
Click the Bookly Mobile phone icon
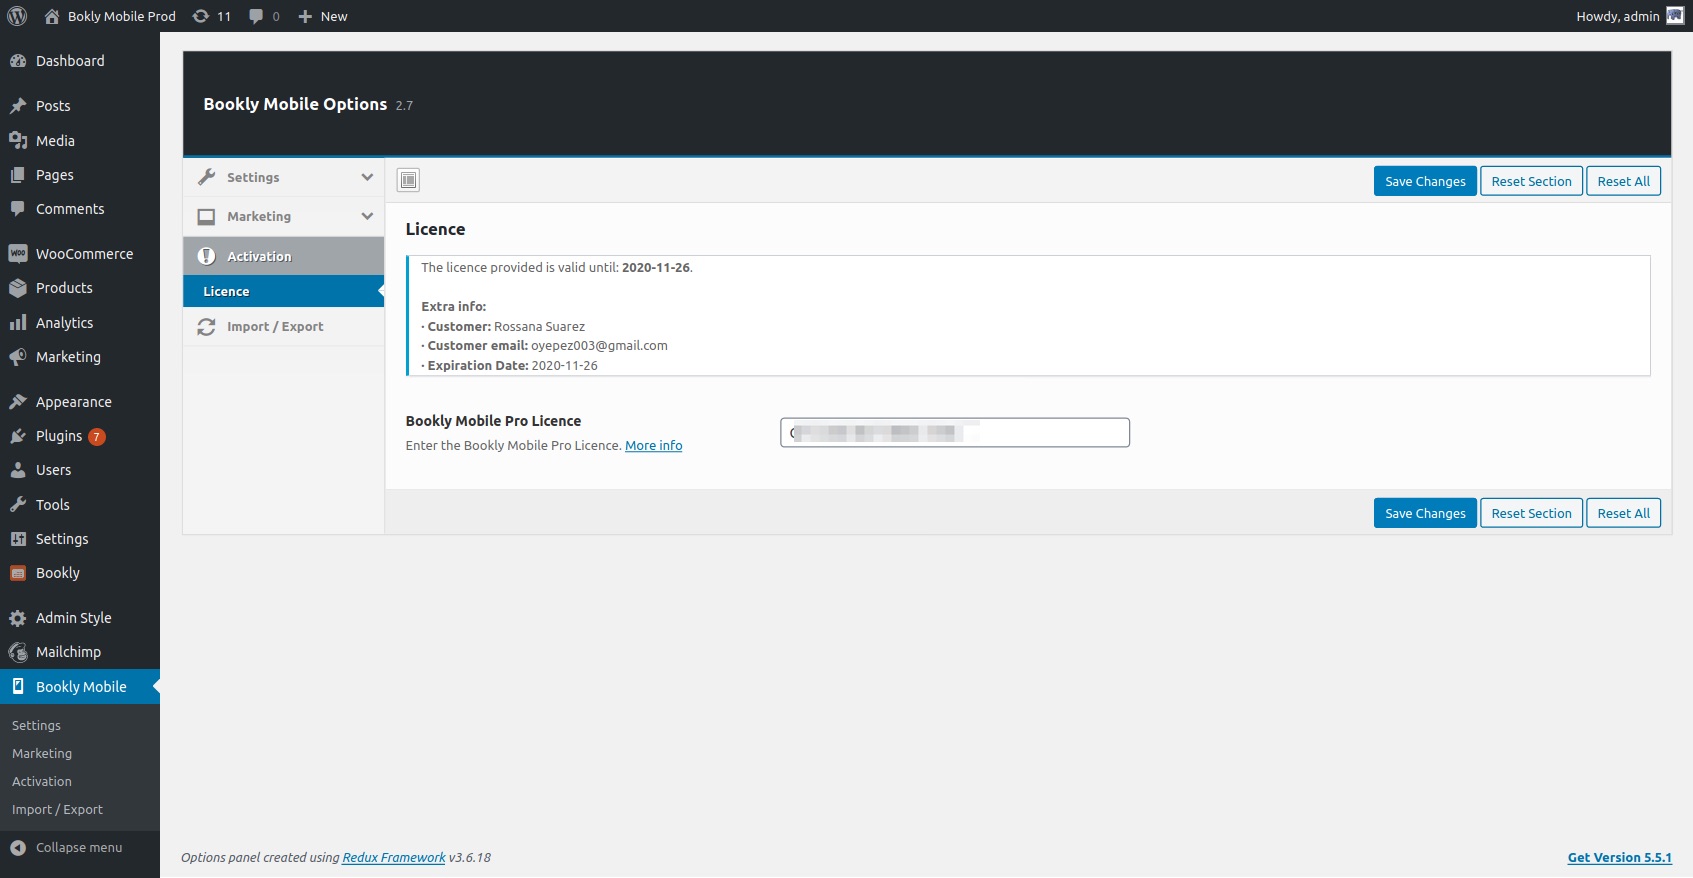point(18,687)
